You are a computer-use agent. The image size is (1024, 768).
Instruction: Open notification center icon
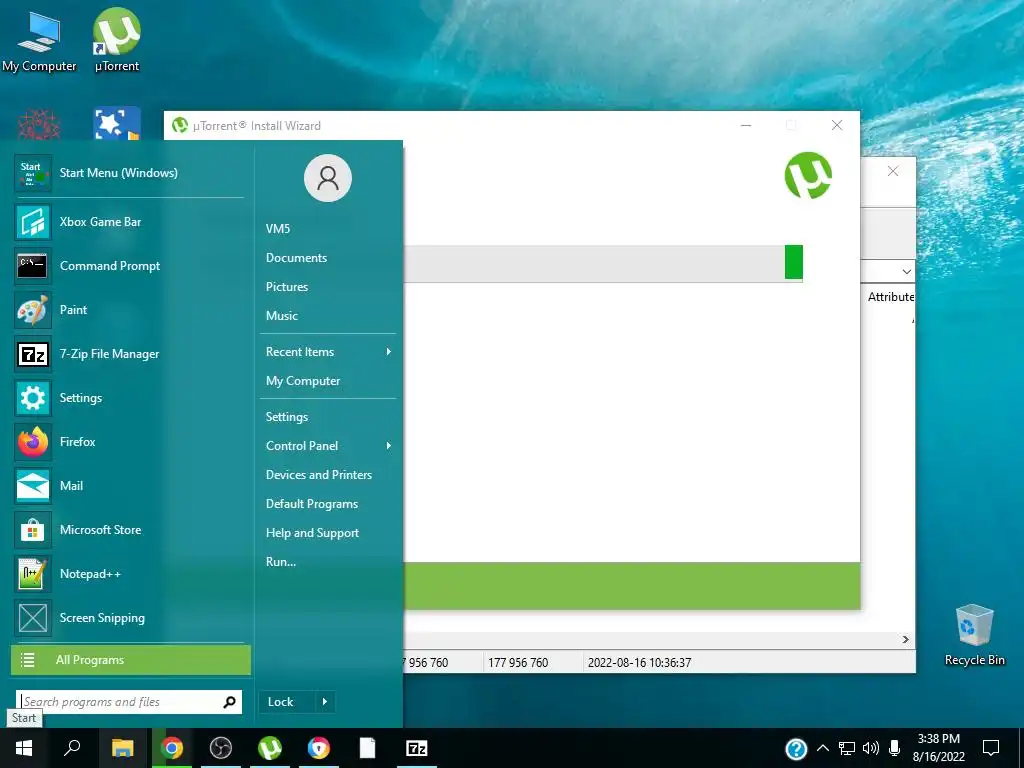coord(991,748)
